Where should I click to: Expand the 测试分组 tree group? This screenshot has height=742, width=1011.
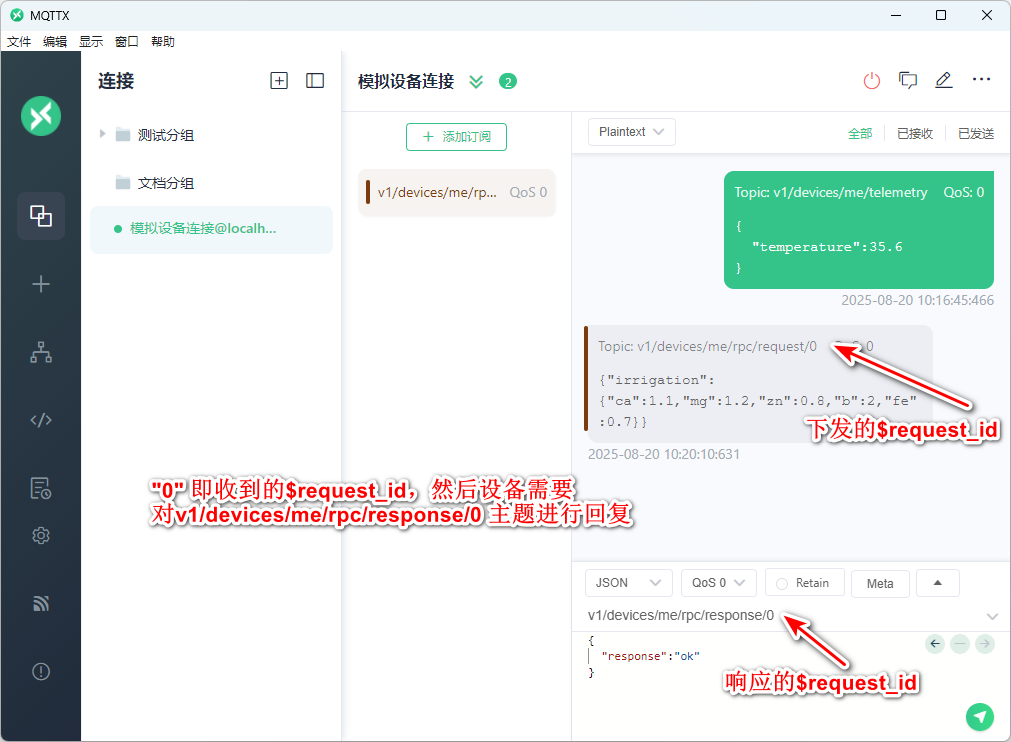click(x=102, y=134)
